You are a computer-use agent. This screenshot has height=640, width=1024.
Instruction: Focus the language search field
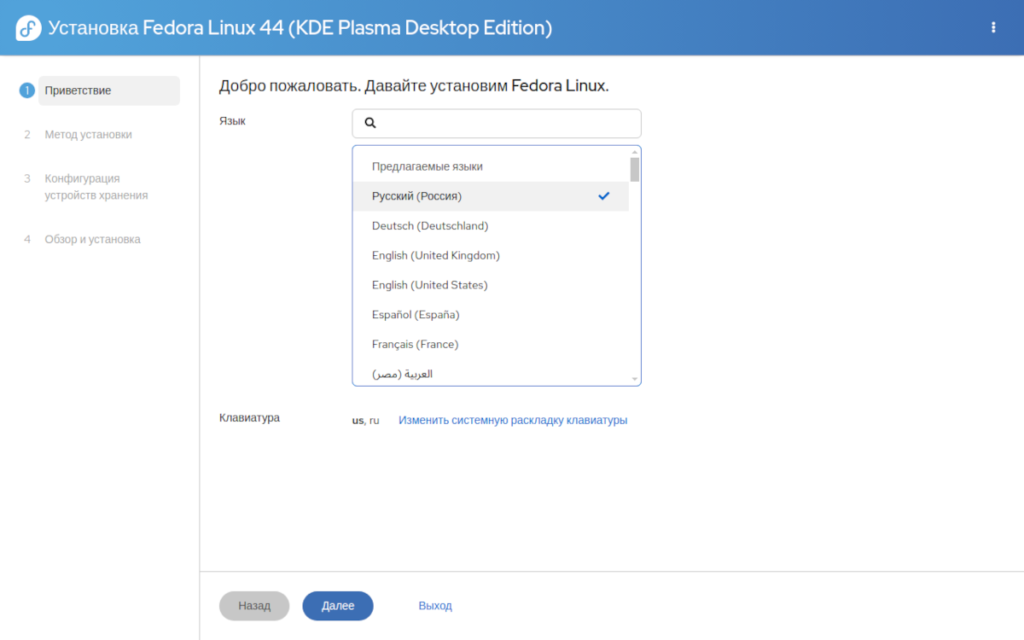click(x=496, y=123)
